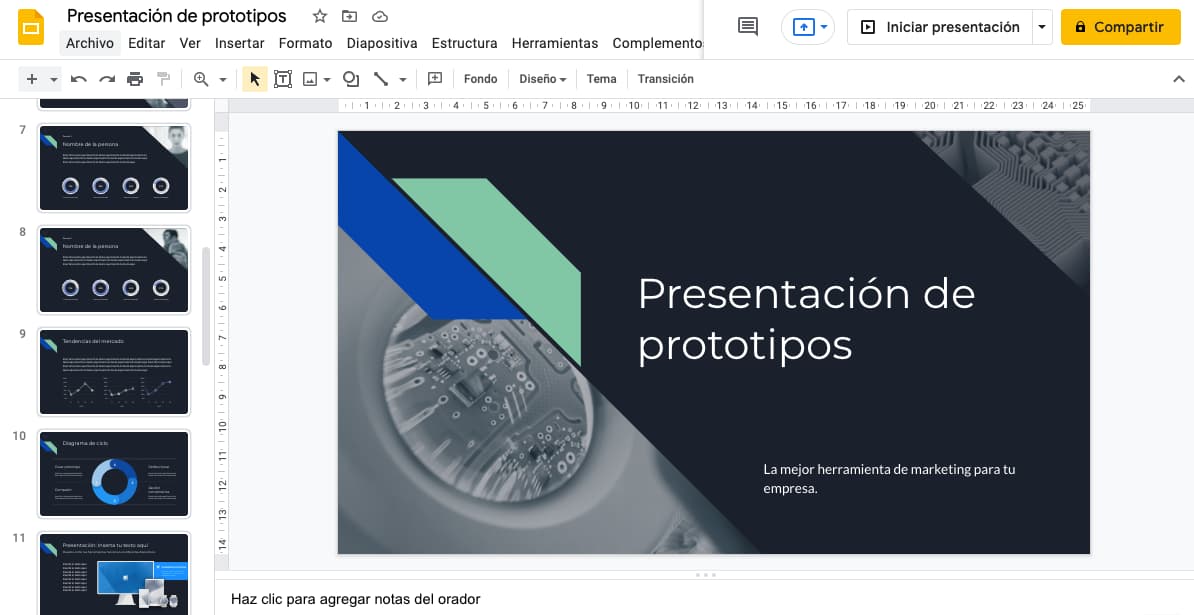This screenshot has width=1194, height=615.
Task: Click the Iniciar presentación button
Action: 941,26
